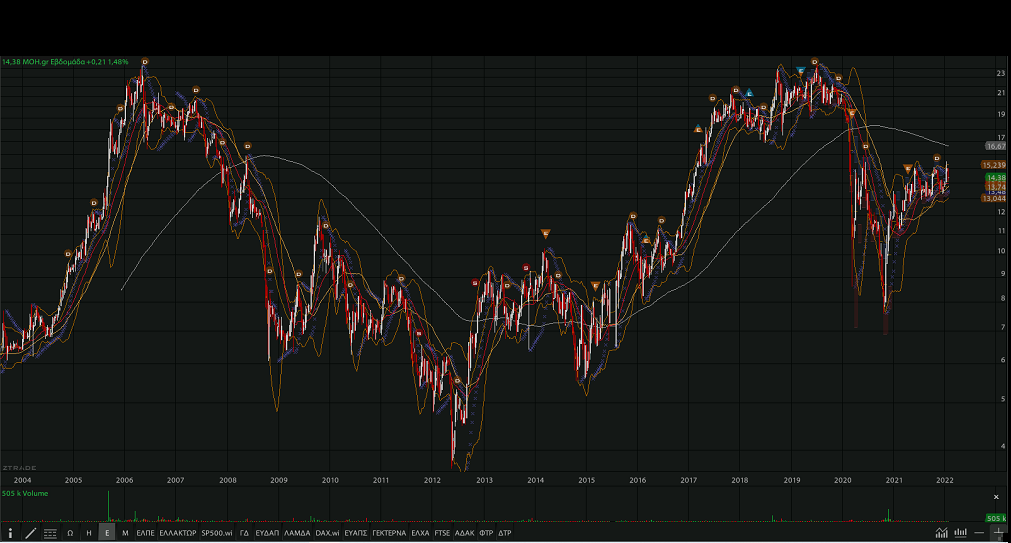The width and height of the screenshot is (1011, 543).
Task: Click the info icon in bottom toolbar
Action: click(10, 534)
